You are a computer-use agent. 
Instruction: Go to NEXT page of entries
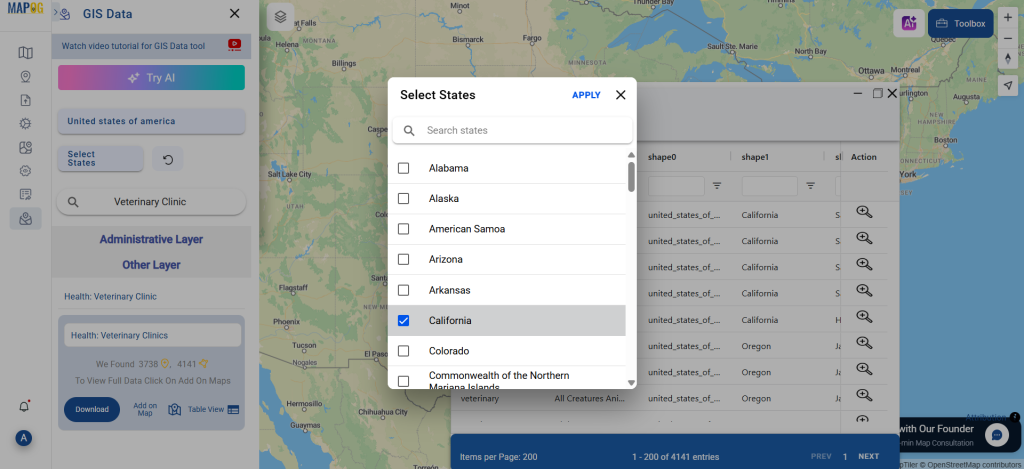pos(869,457)
